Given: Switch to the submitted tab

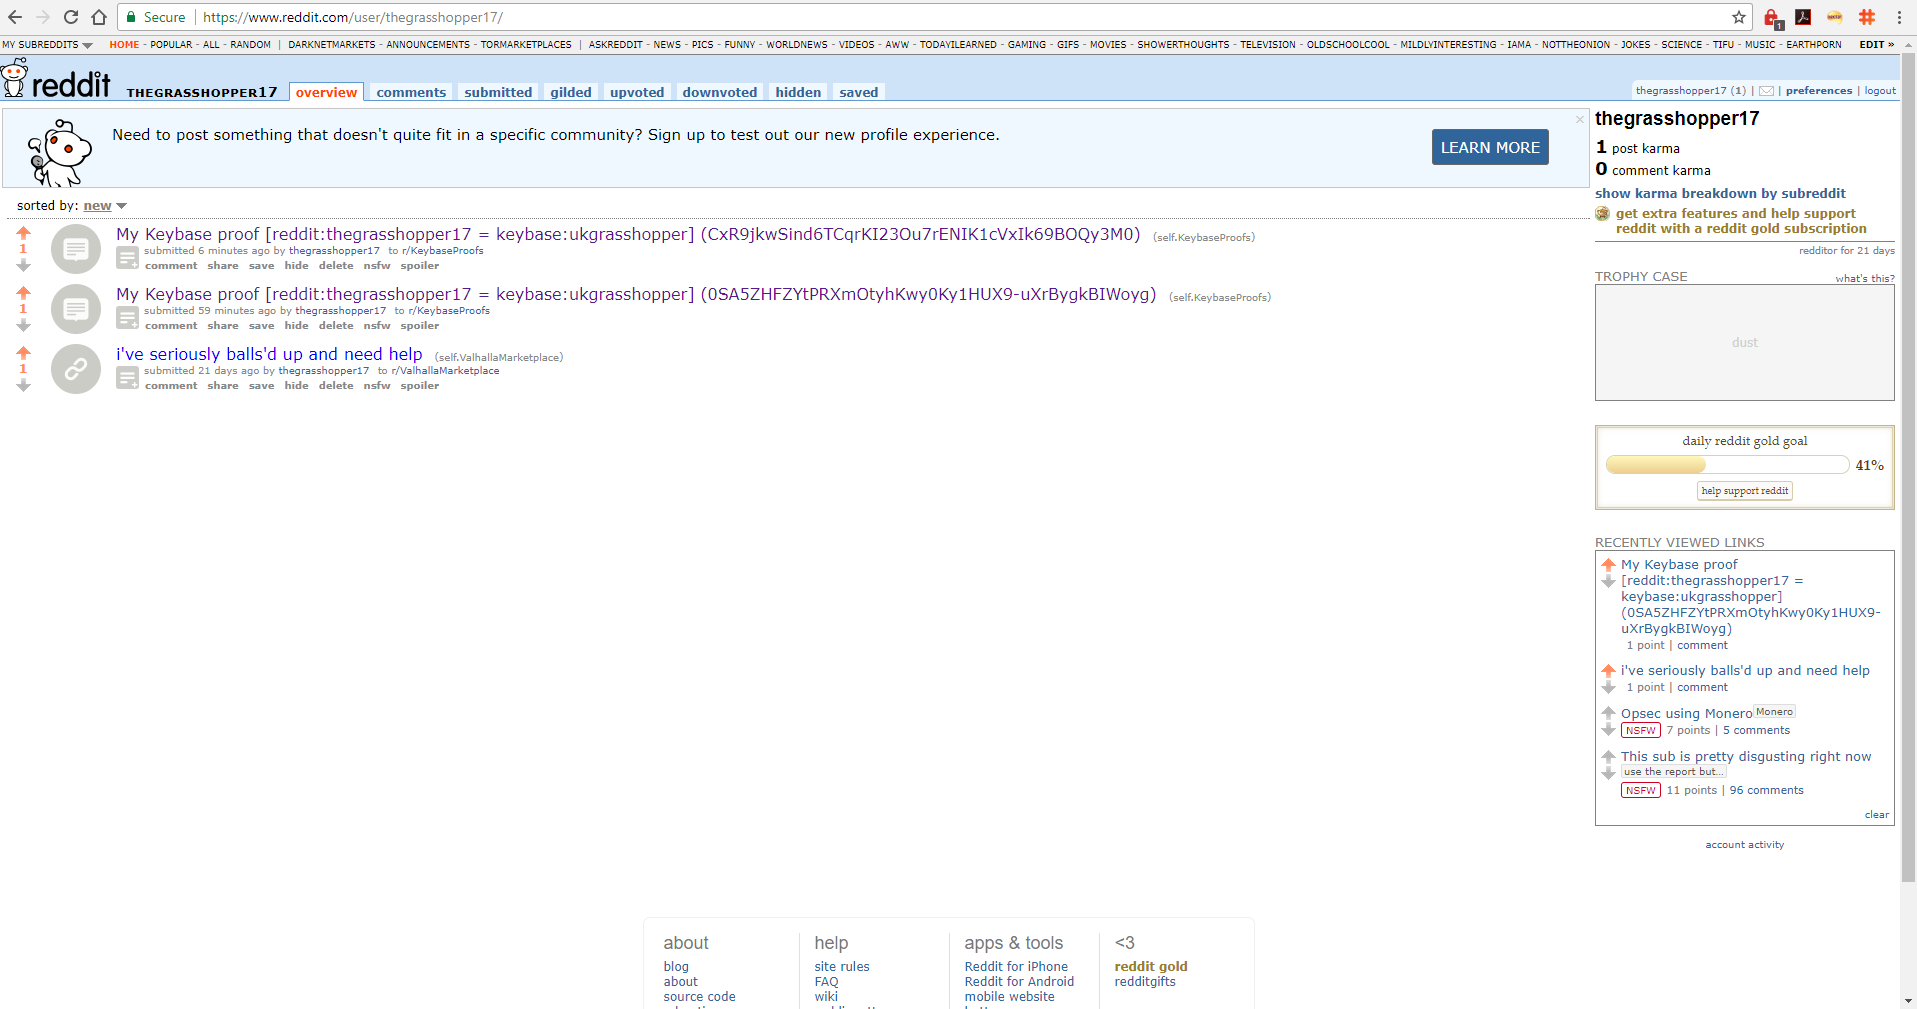Looking at the screenshot, I should (498, 92).
